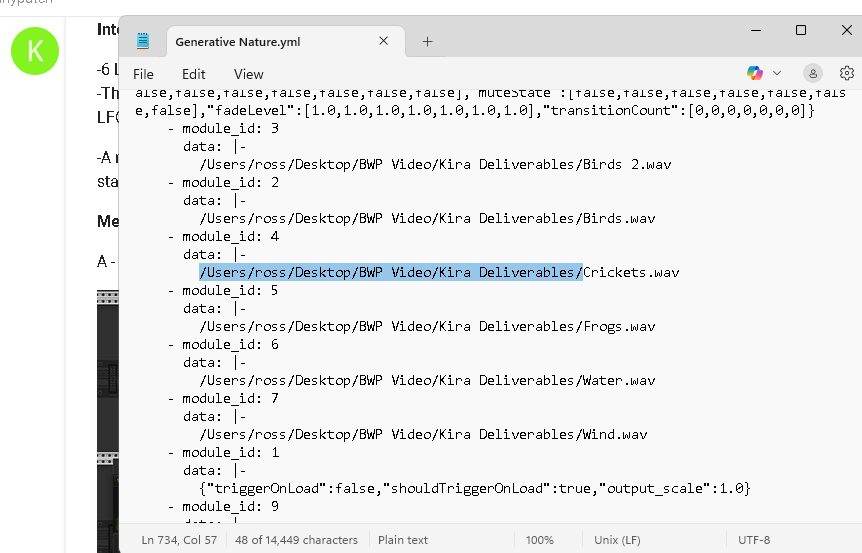Expand the Copilot dropdown chevron
Viewport: 862px width, 553px height.
(777, 73)
